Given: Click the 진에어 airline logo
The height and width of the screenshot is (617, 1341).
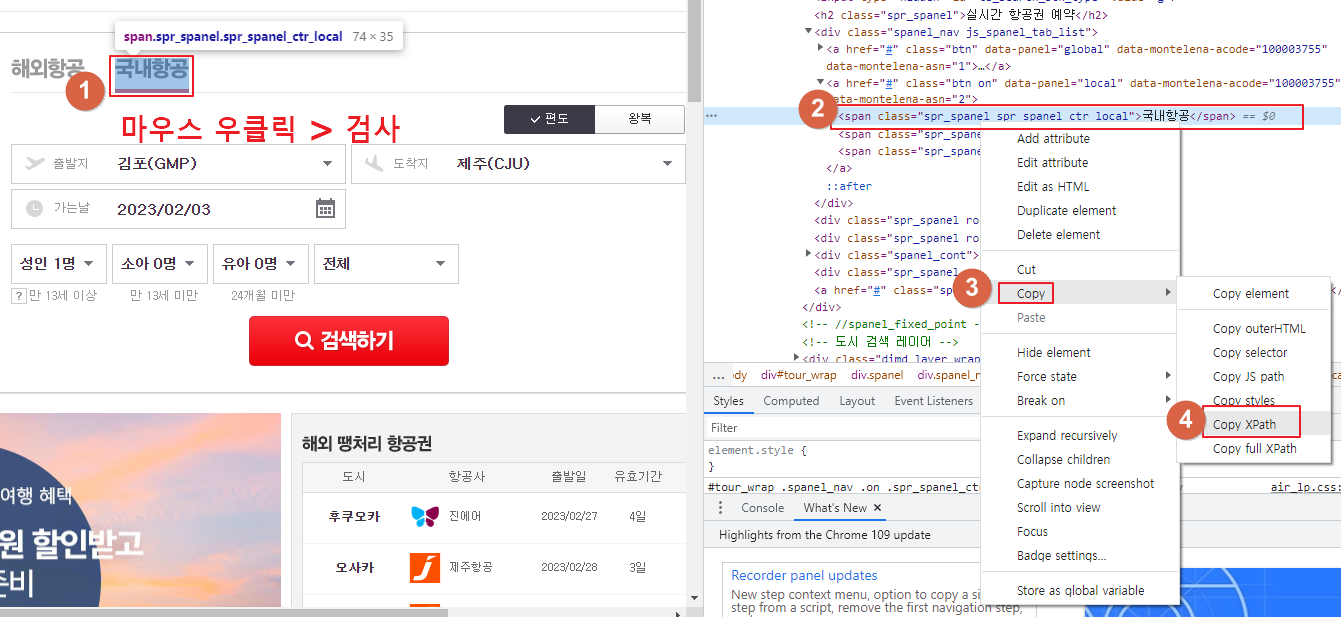Looking at the screenshot, I should (x=425, y=516).
